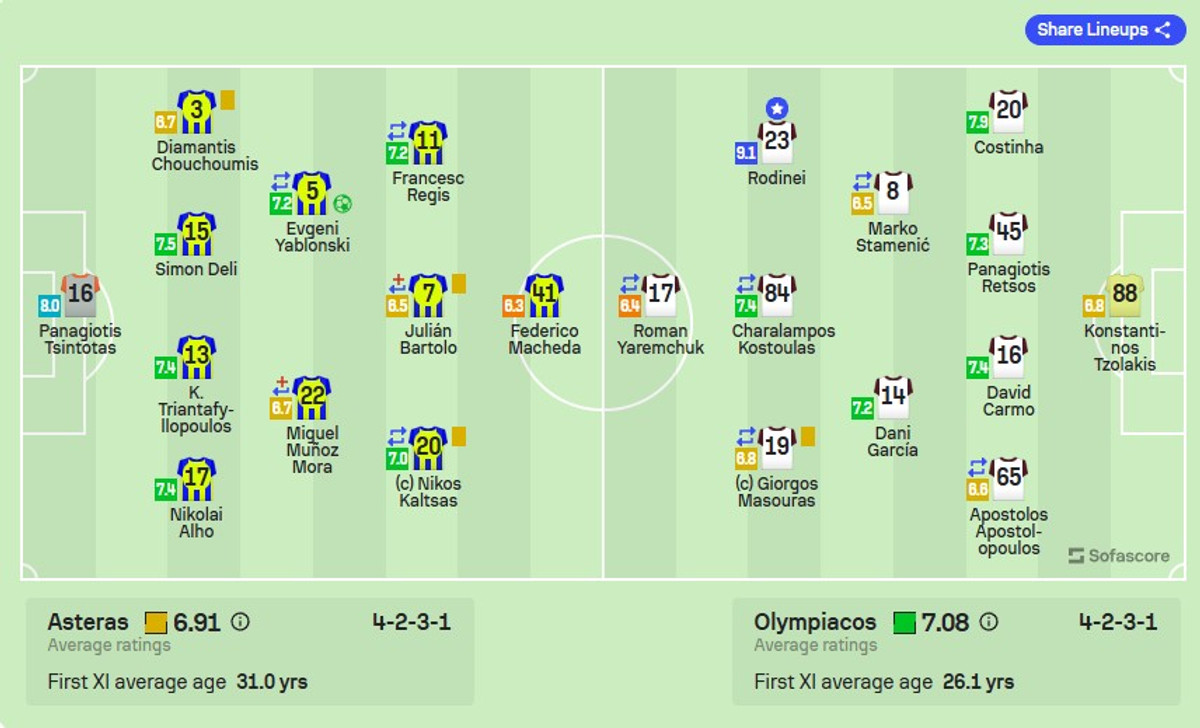Image resolution: width=1200 pixels, height=728 pixels.
Task: Click the info icon beside Olympiacos 7.08
Action: tap(989, 622)
